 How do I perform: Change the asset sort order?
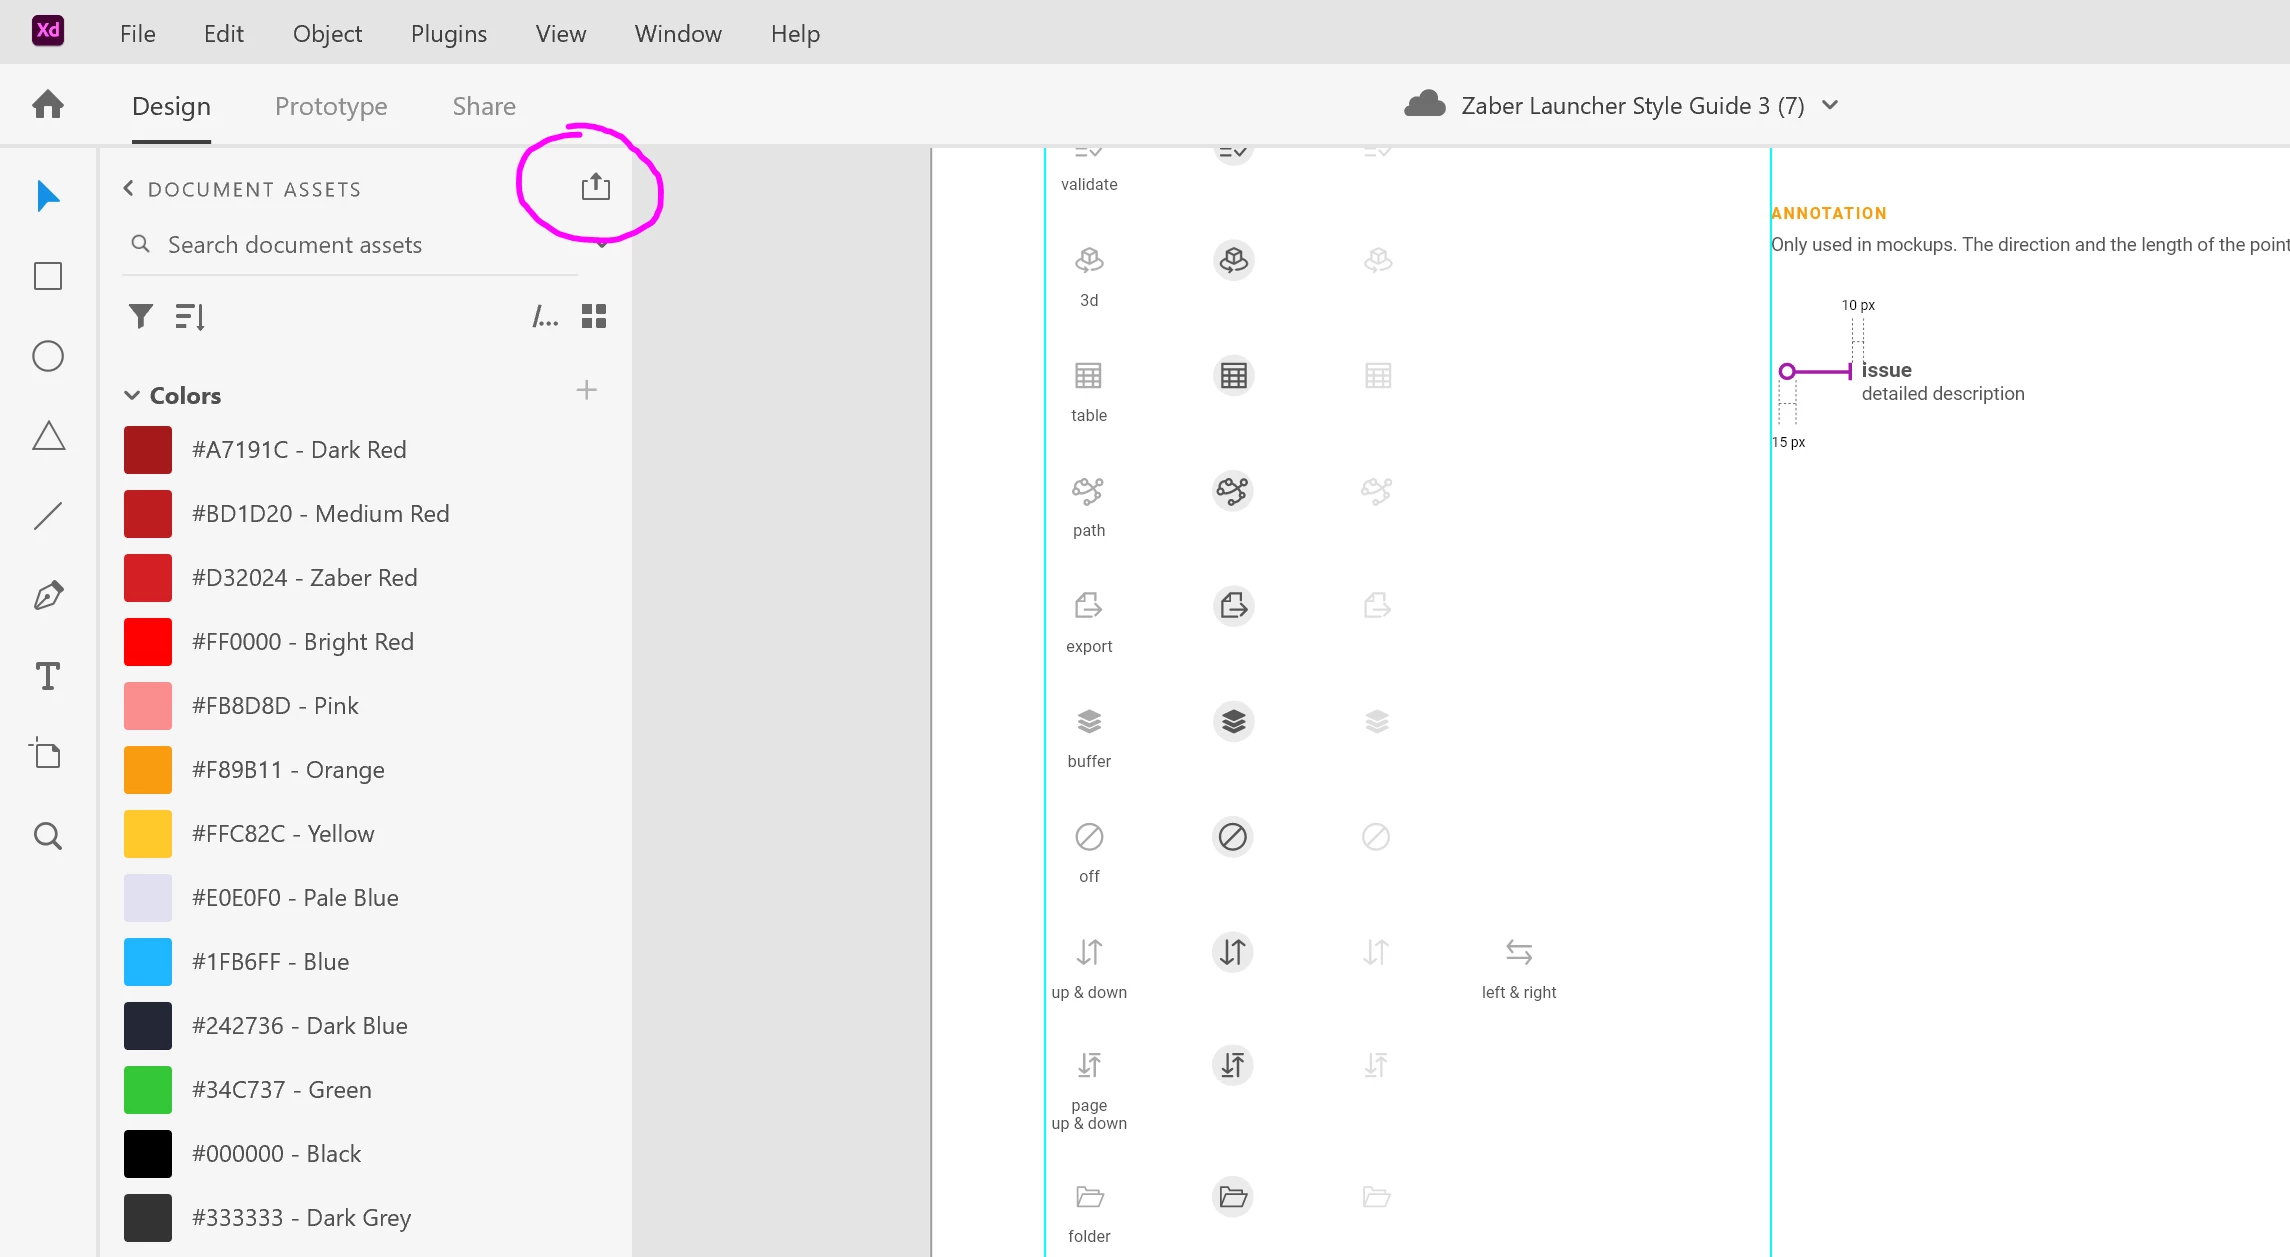point(190,317)
